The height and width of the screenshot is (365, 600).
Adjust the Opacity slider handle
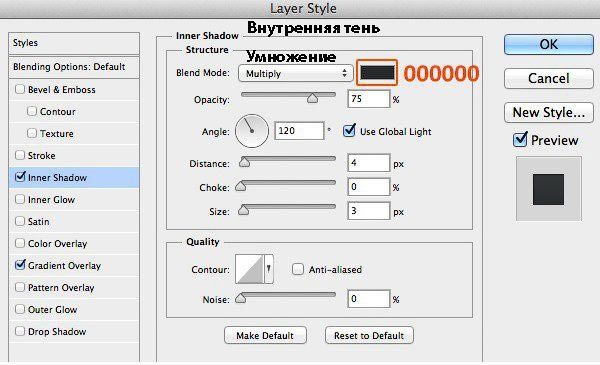(312, 99)
